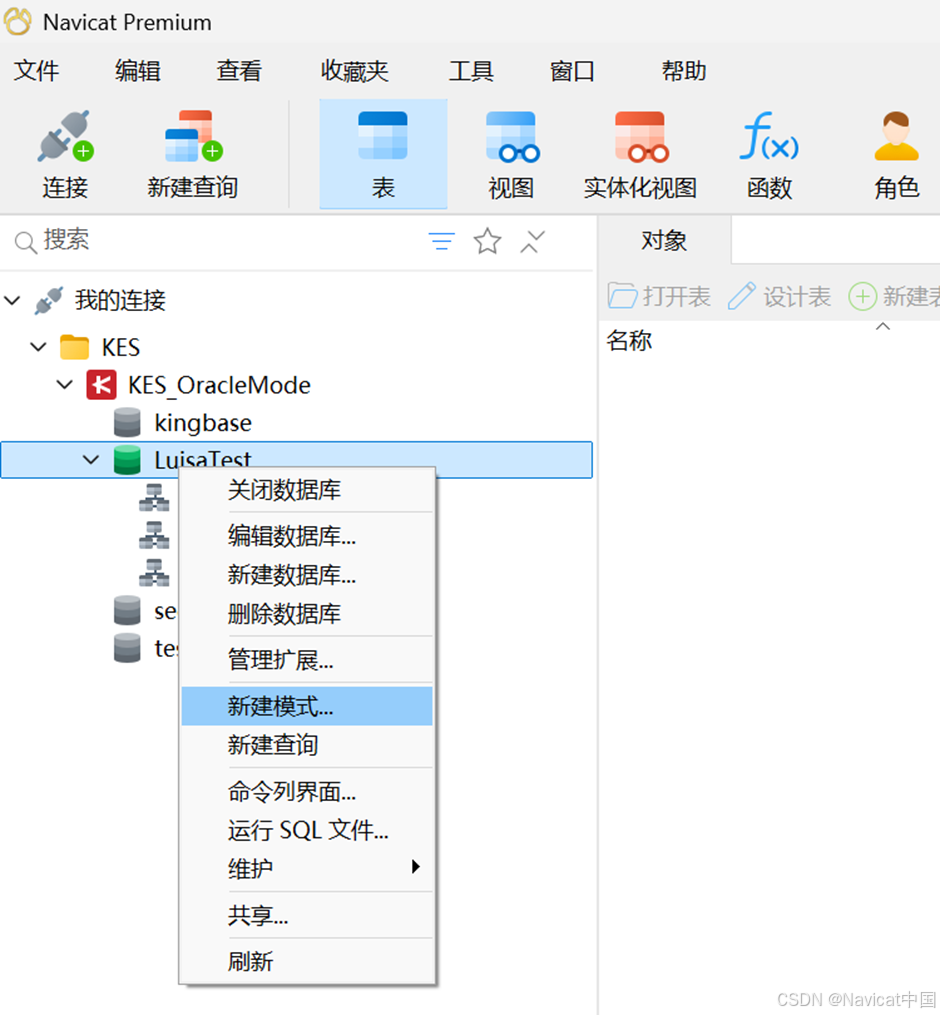Viewport: 940px width, 1015px height.
Task: Choose Share (共享...) in context menu
Action: tap(307, 915)
